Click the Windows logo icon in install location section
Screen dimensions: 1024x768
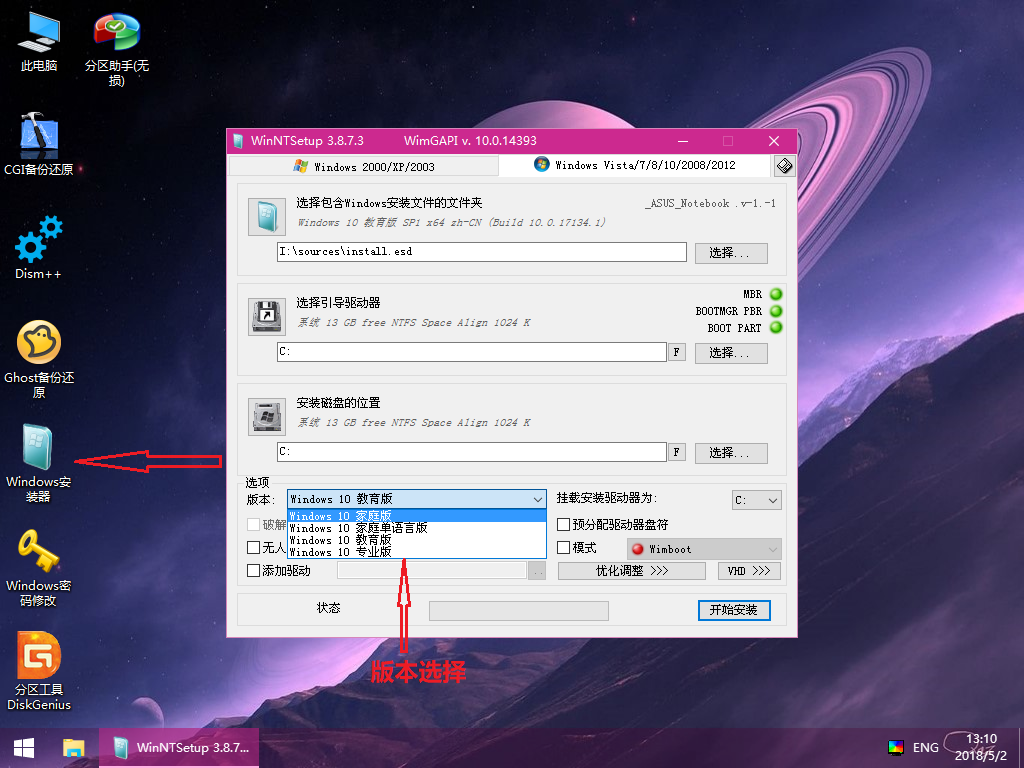tap(266, 416)
